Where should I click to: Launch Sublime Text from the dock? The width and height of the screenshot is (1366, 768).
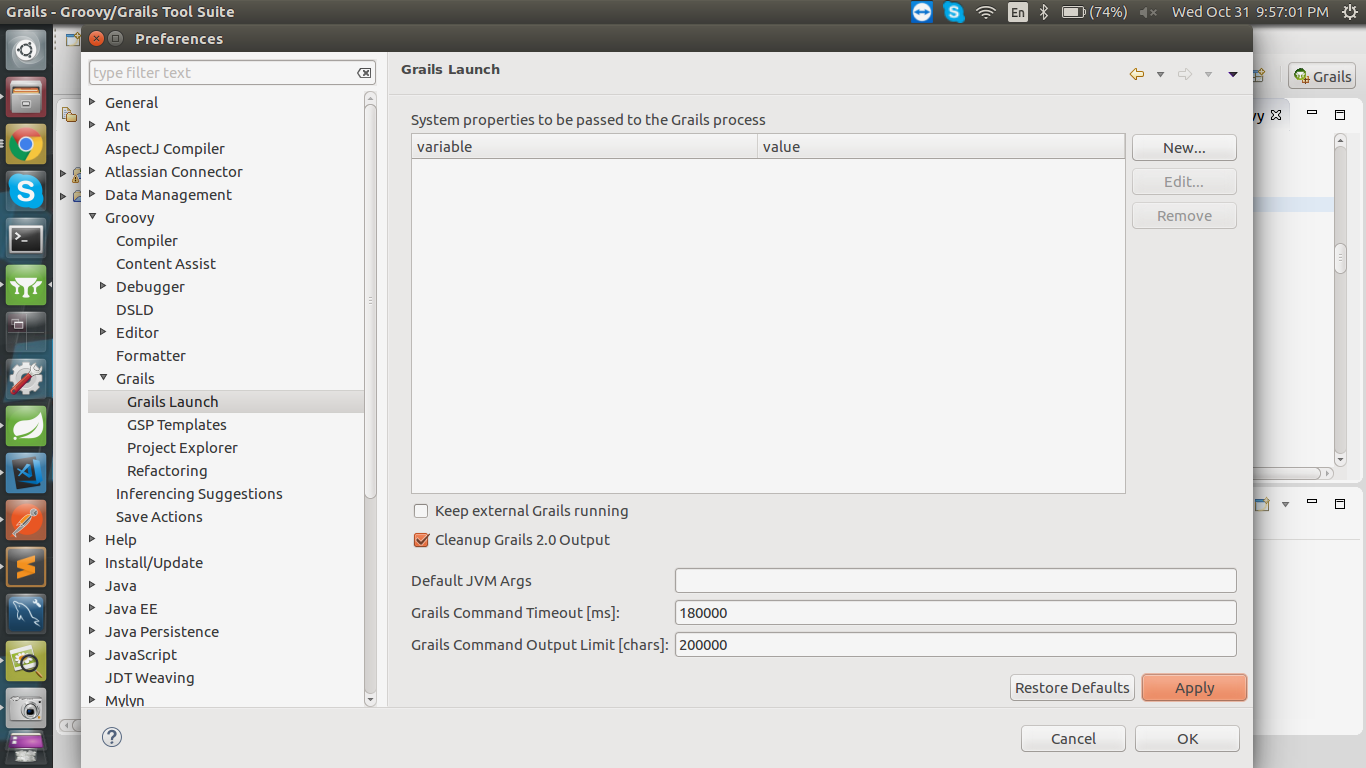(26, 567)
